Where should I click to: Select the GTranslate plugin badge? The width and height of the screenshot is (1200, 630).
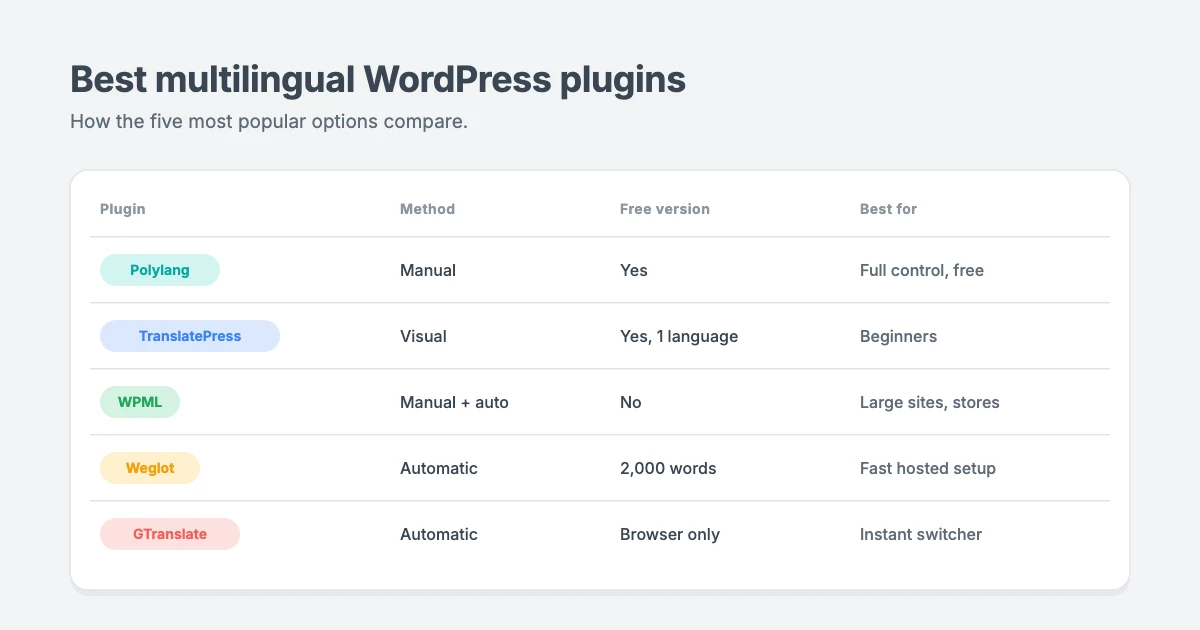pos(170,534)
